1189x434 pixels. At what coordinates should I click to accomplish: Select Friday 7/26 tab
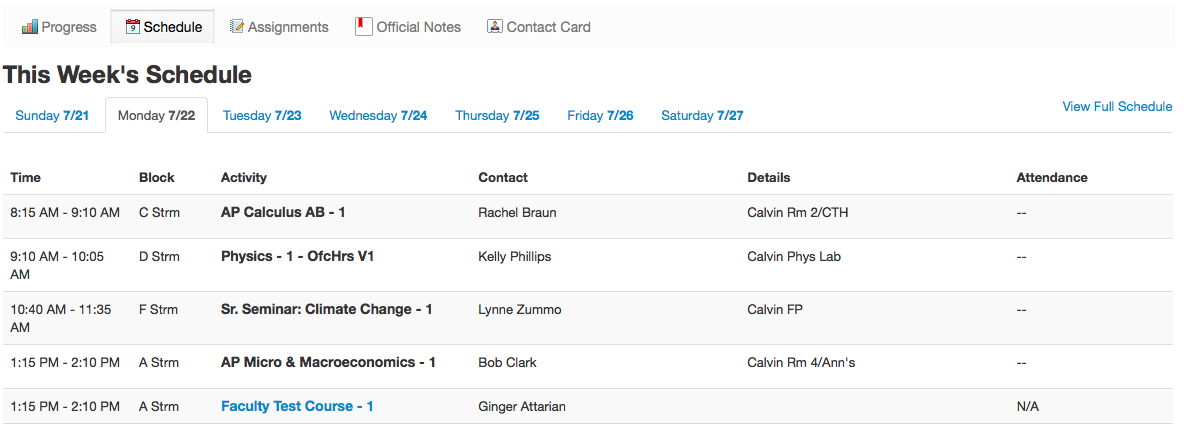[601, 115]
